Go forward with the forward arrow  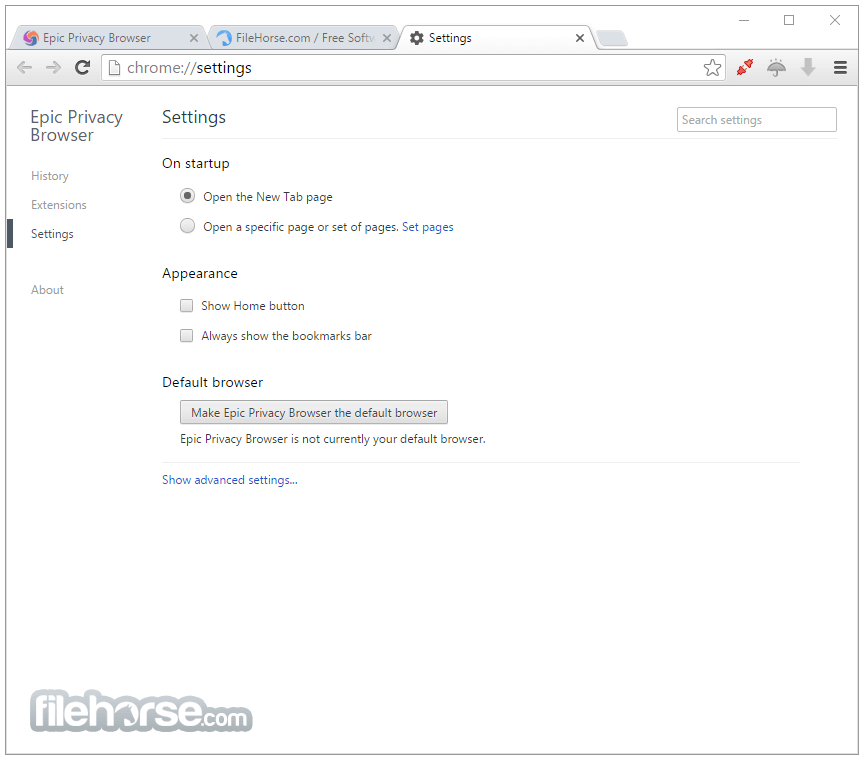[53, 68]
